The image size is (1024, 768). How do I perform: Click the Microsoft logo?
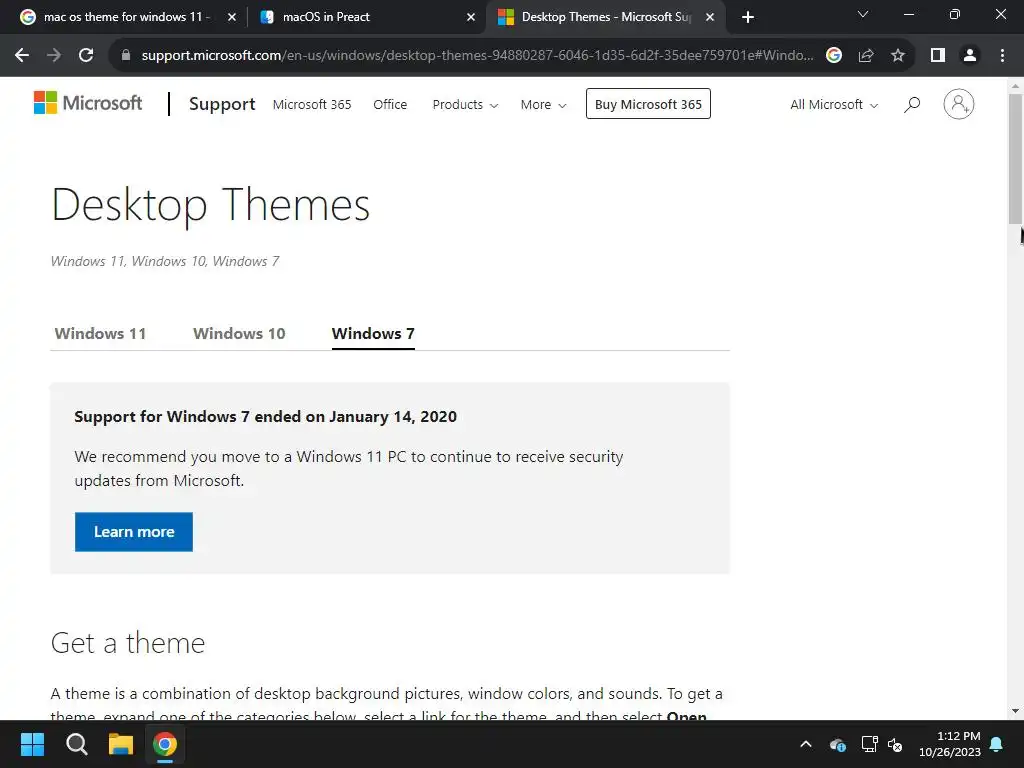(88, 103)
